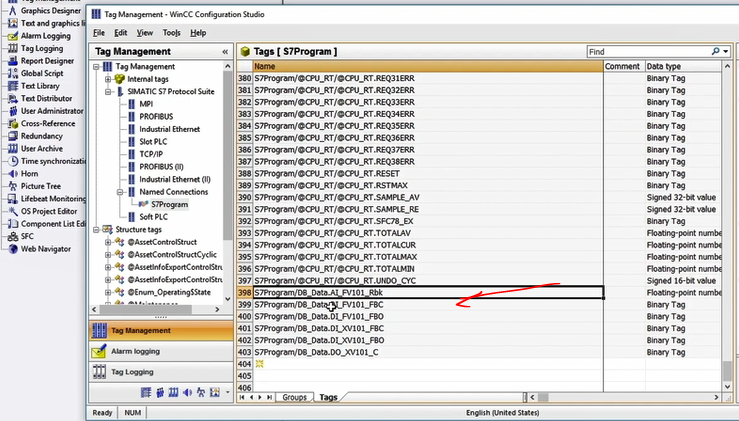Click the Picture Tree shortcut icon in navigation footer
739x421 pixels.
[x=201, y=392]
